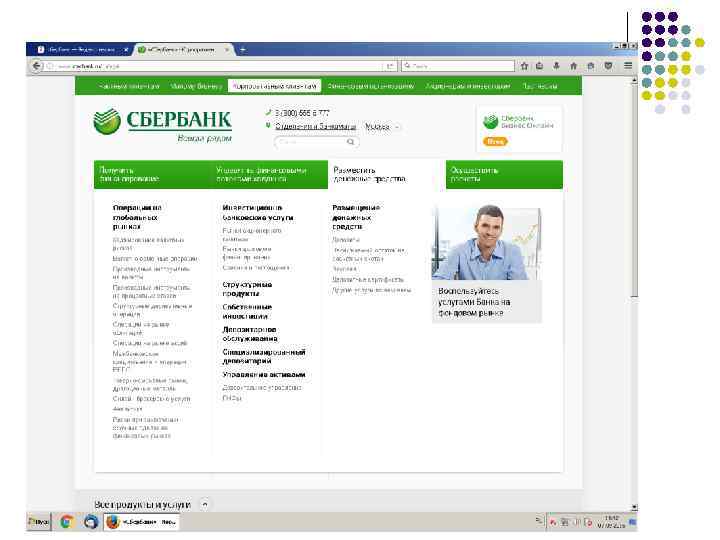The image size is (720, 540).
Task: Open the Частным клиентам menu item
Action: point(129,86)
